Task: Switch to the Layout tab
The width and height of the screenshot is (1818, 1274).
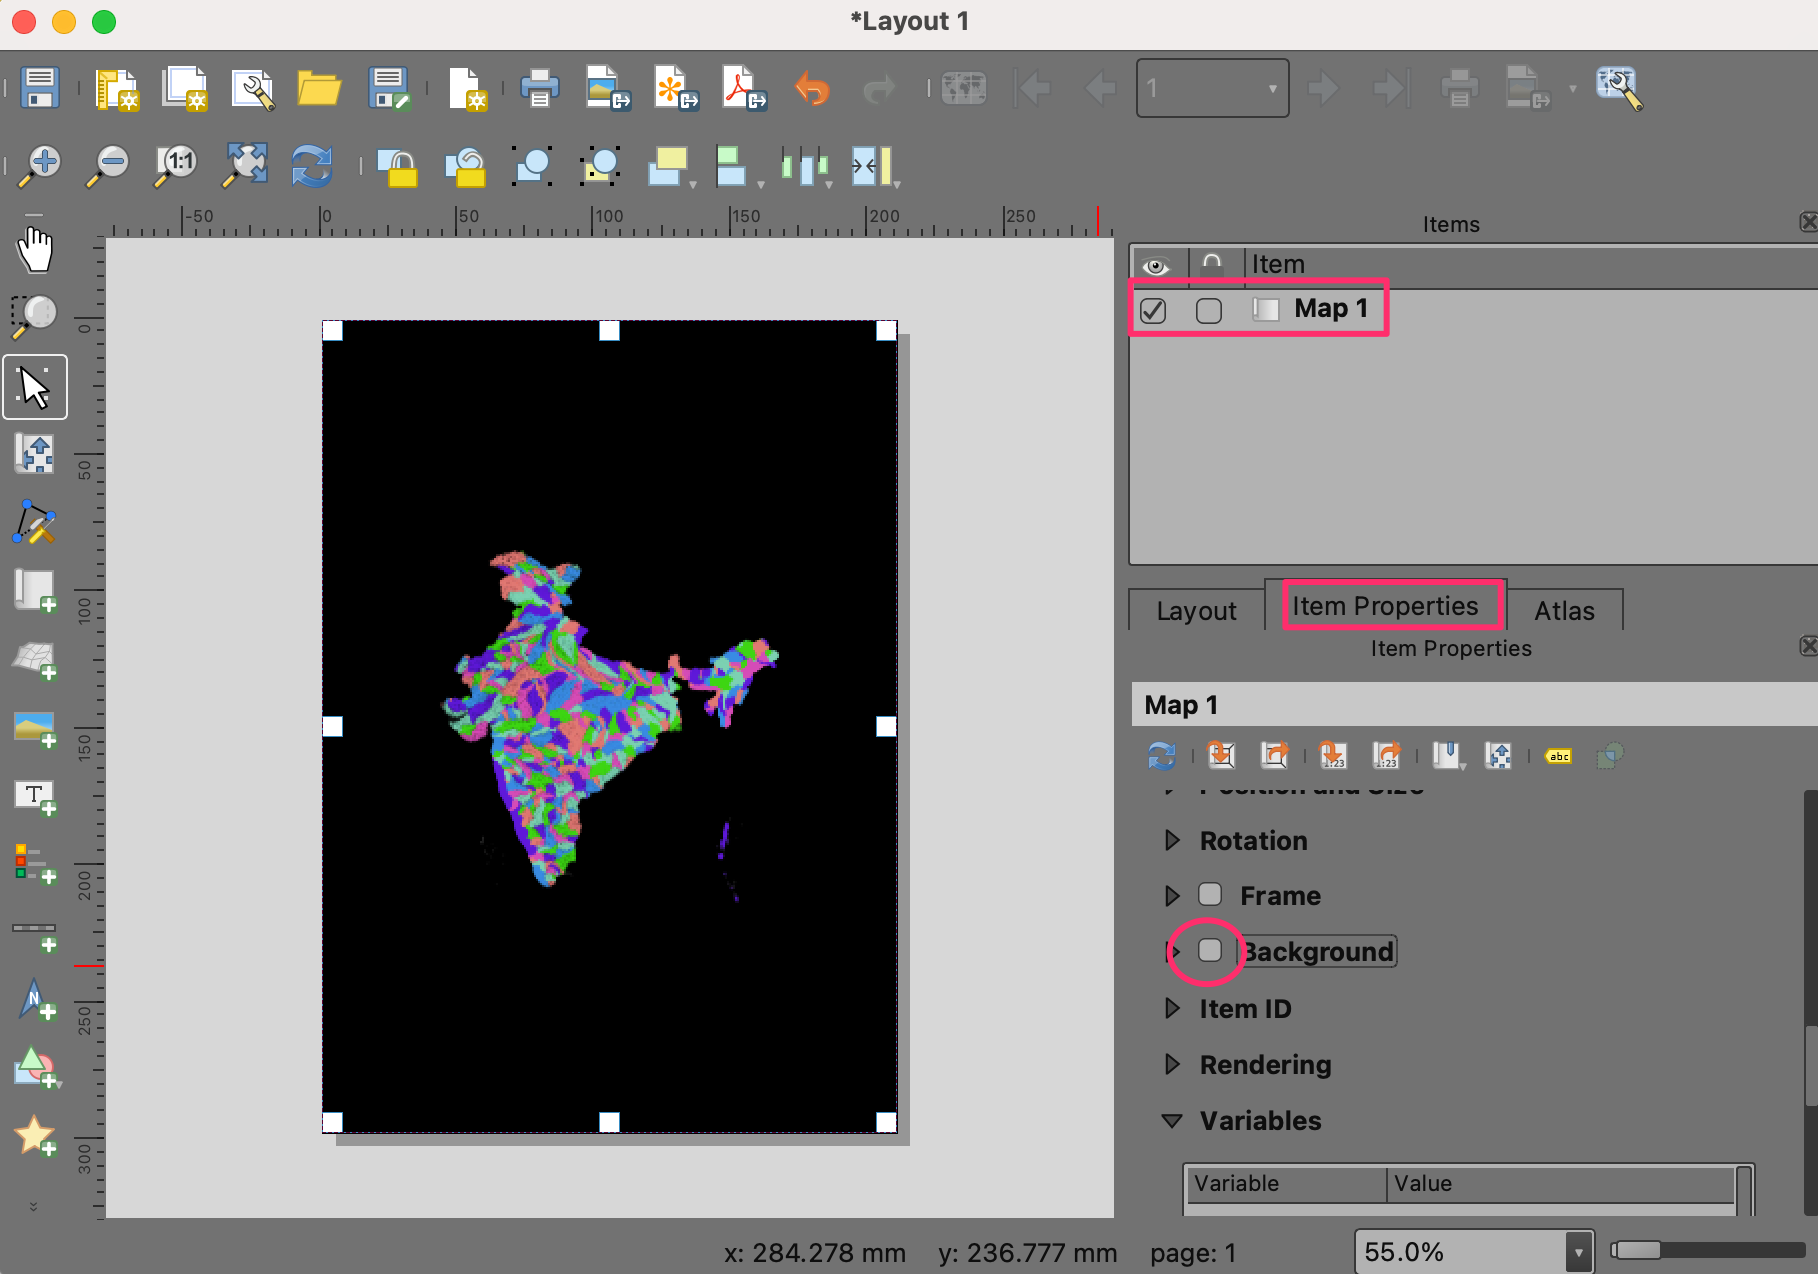Action: coord(1196,610)
